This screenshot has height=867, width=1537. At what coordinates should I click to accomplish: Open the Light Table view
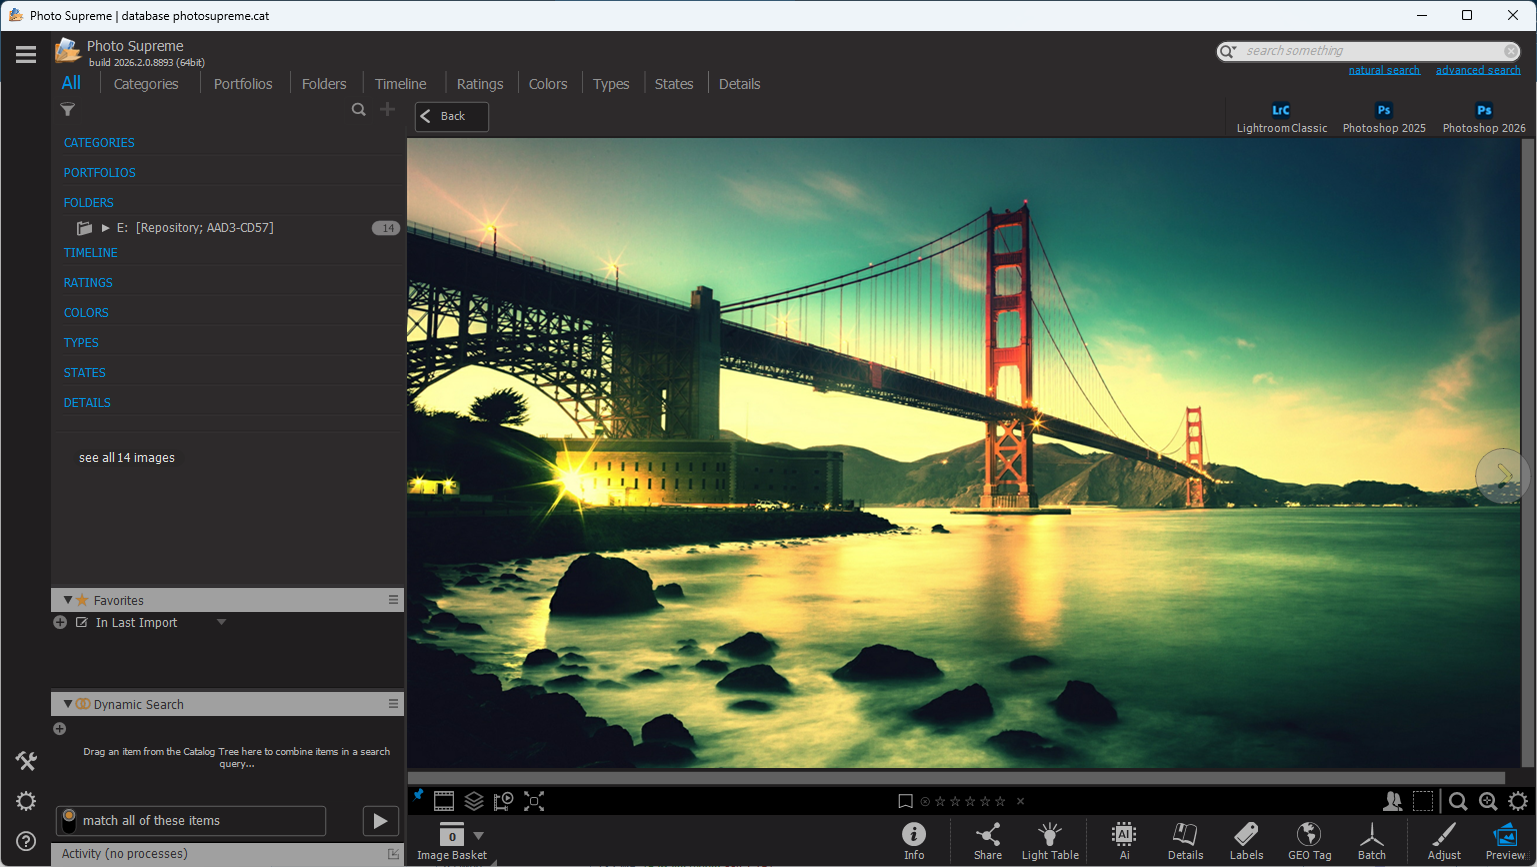tap(1049, 840)
